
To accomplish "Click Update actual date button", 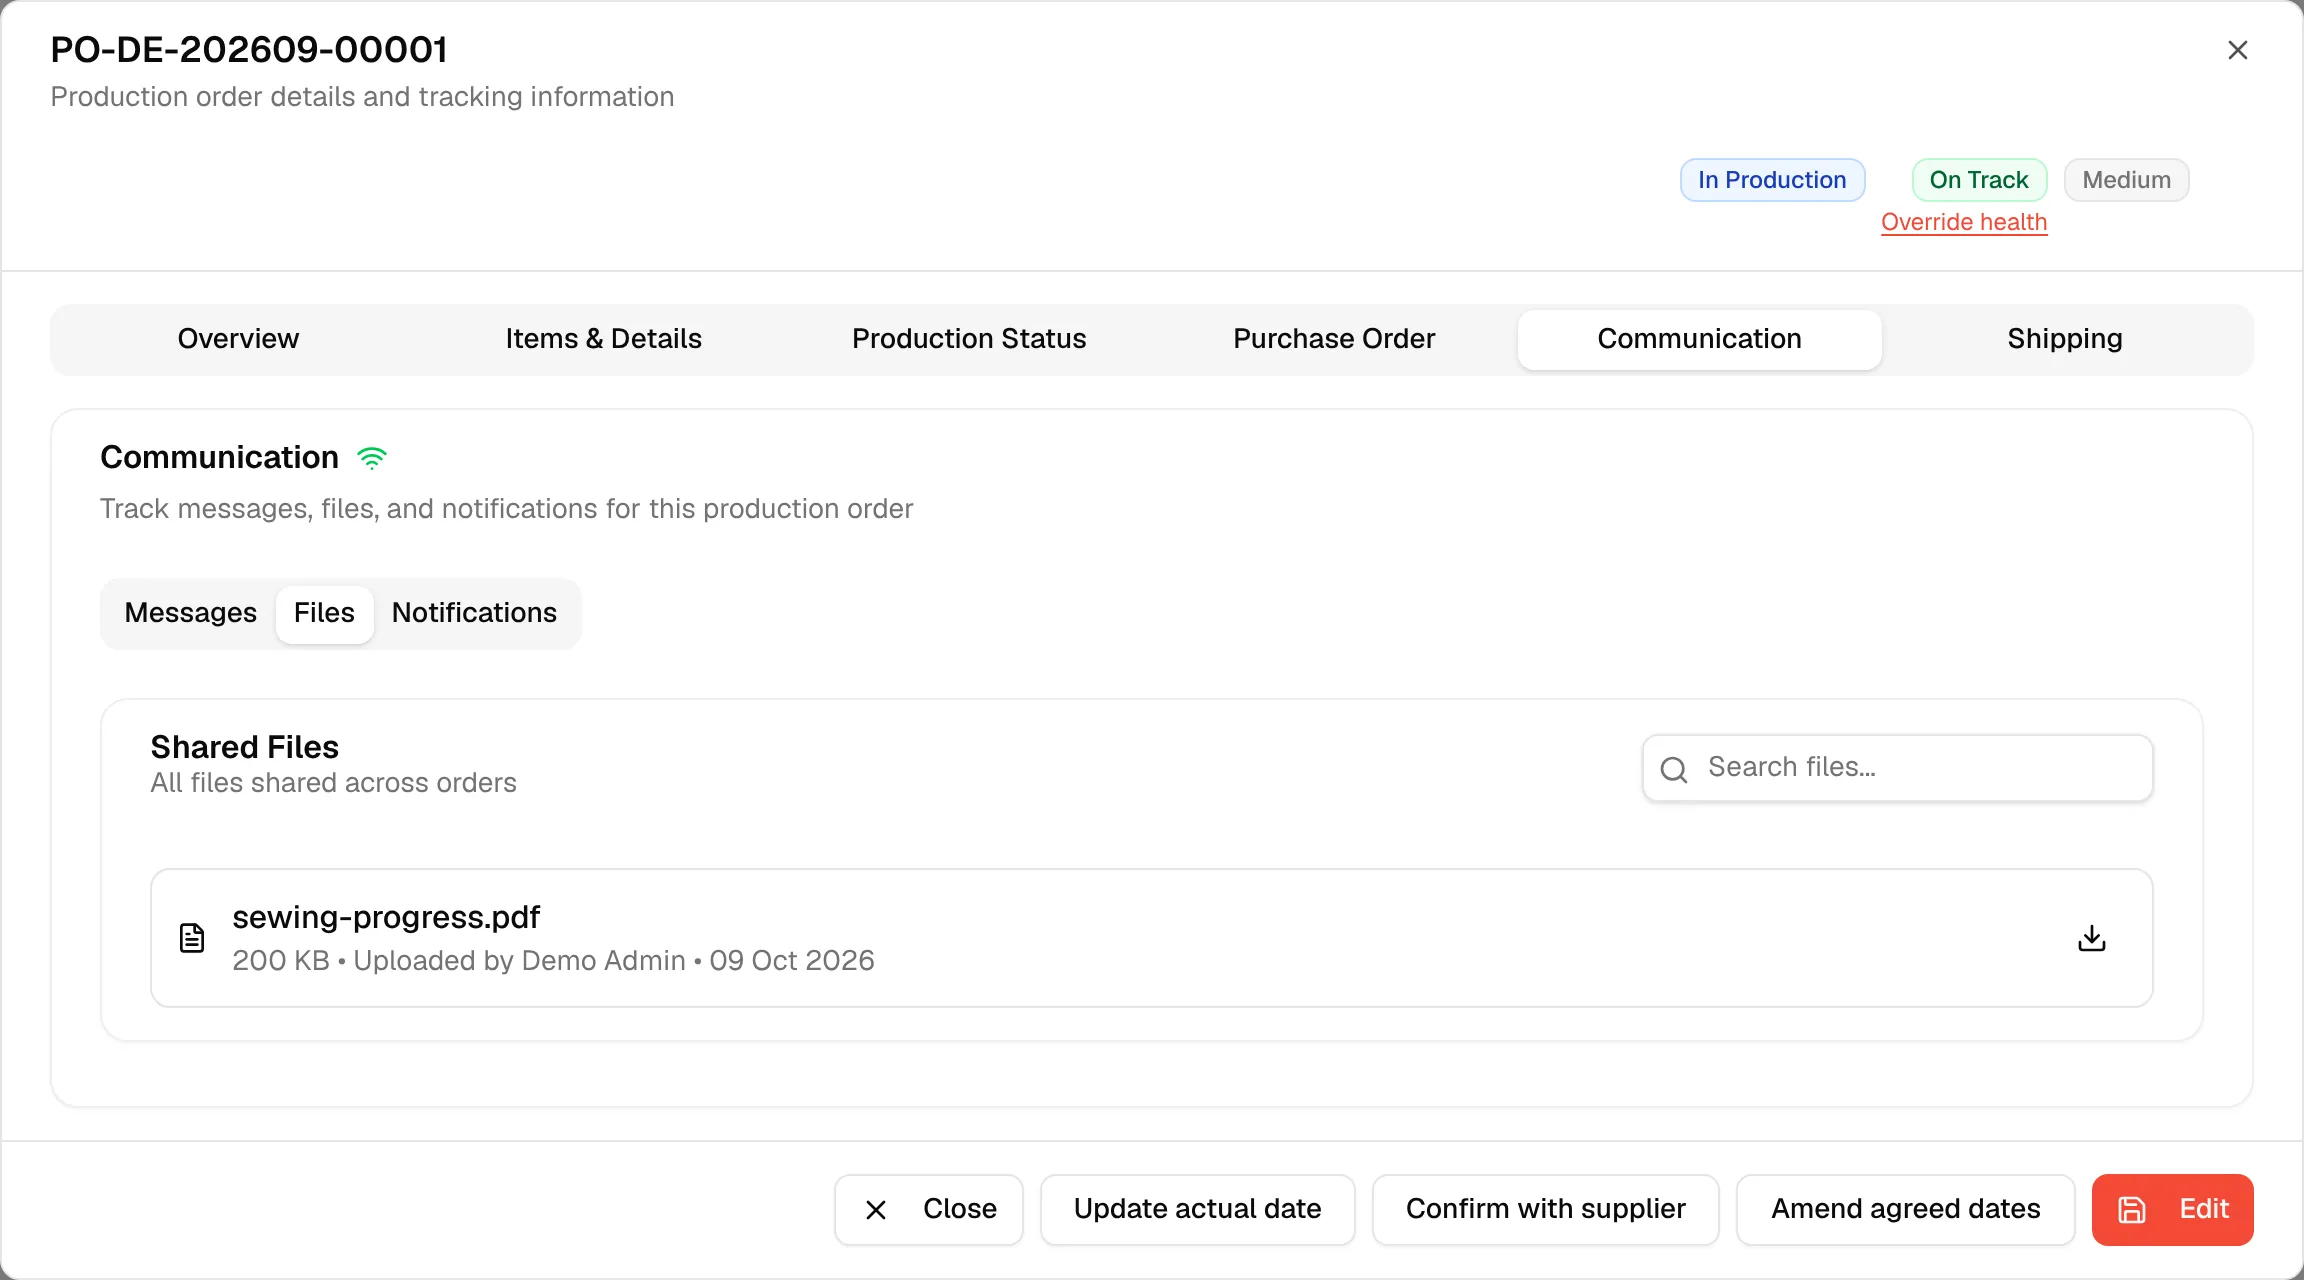I will 1198,1209.
